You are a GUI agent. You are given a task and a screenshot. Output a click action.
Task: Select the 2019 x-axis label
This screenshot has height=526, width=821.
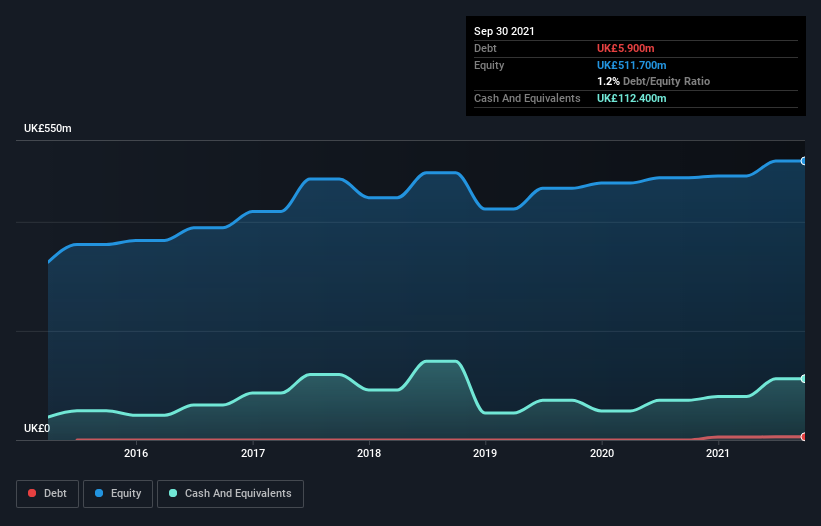click(x=485, y=453)
